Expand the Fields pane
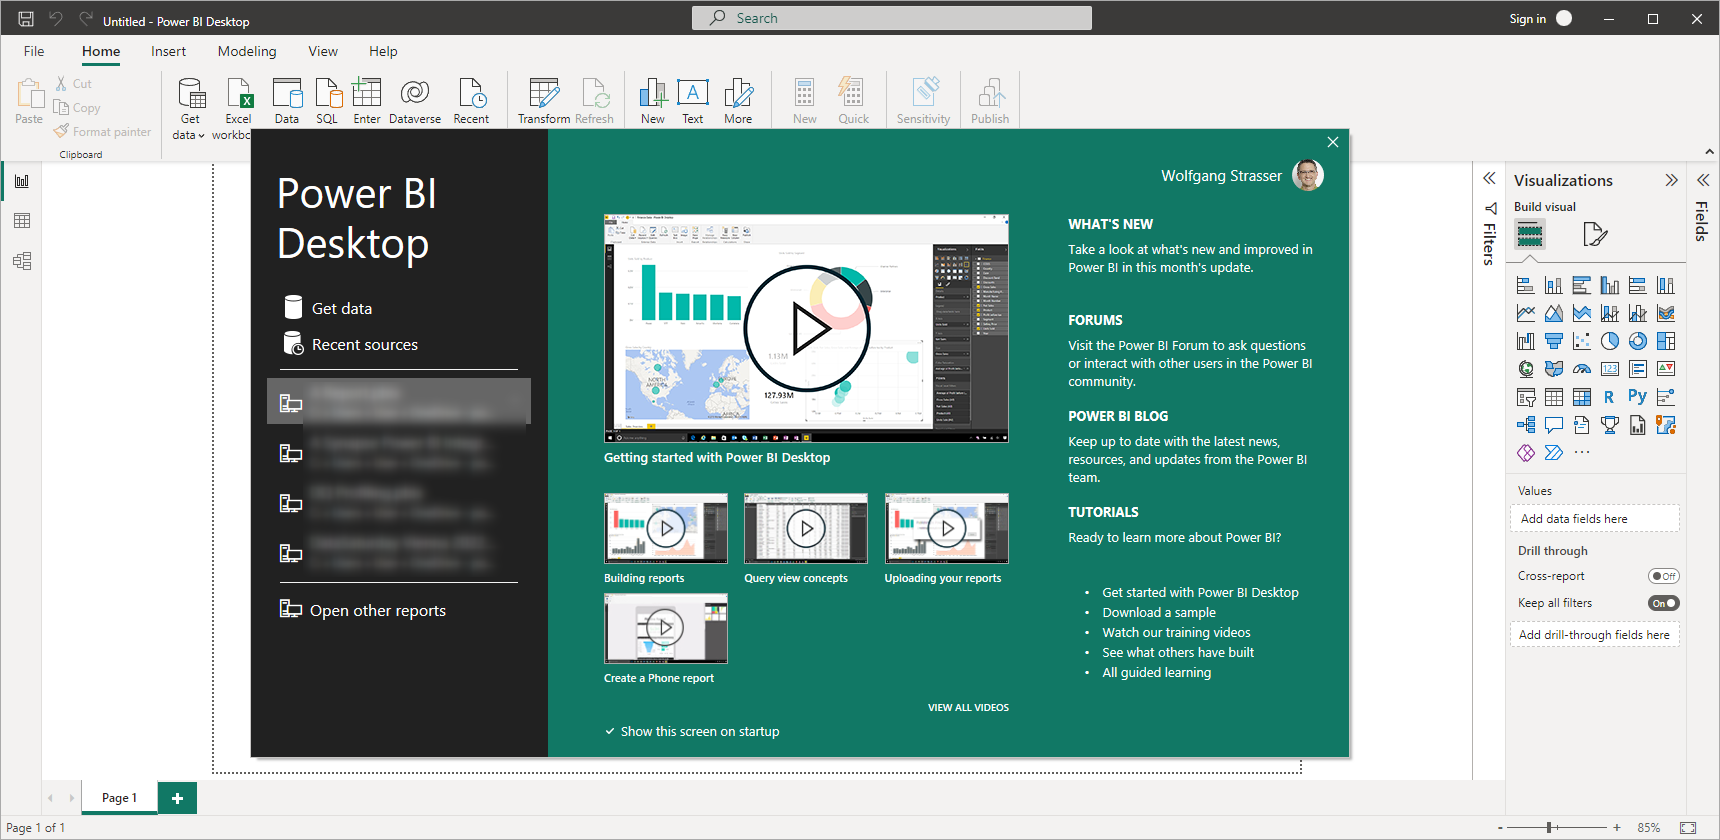This screenshot has height=840, width=1720. click(x=1703, y=180)
